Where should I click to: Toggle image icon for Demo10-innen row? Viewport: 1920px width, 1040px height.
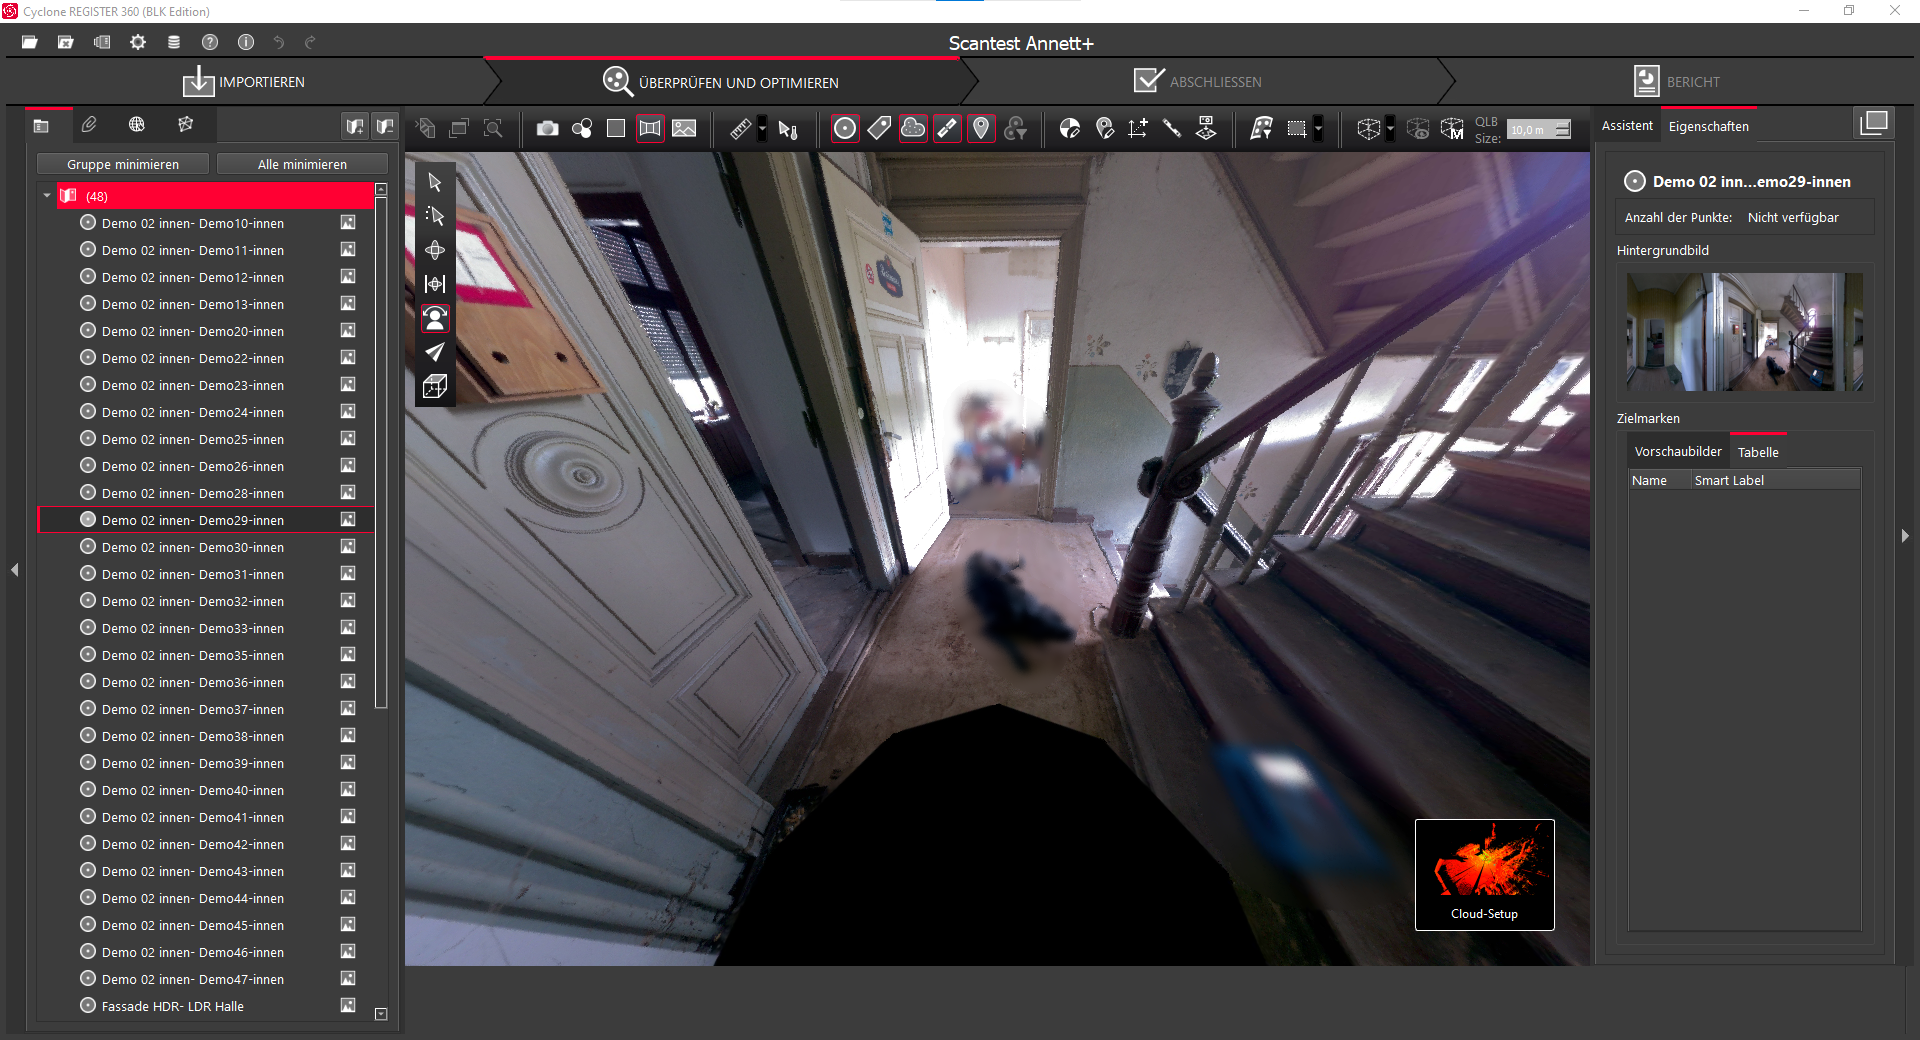pos(348,223)
